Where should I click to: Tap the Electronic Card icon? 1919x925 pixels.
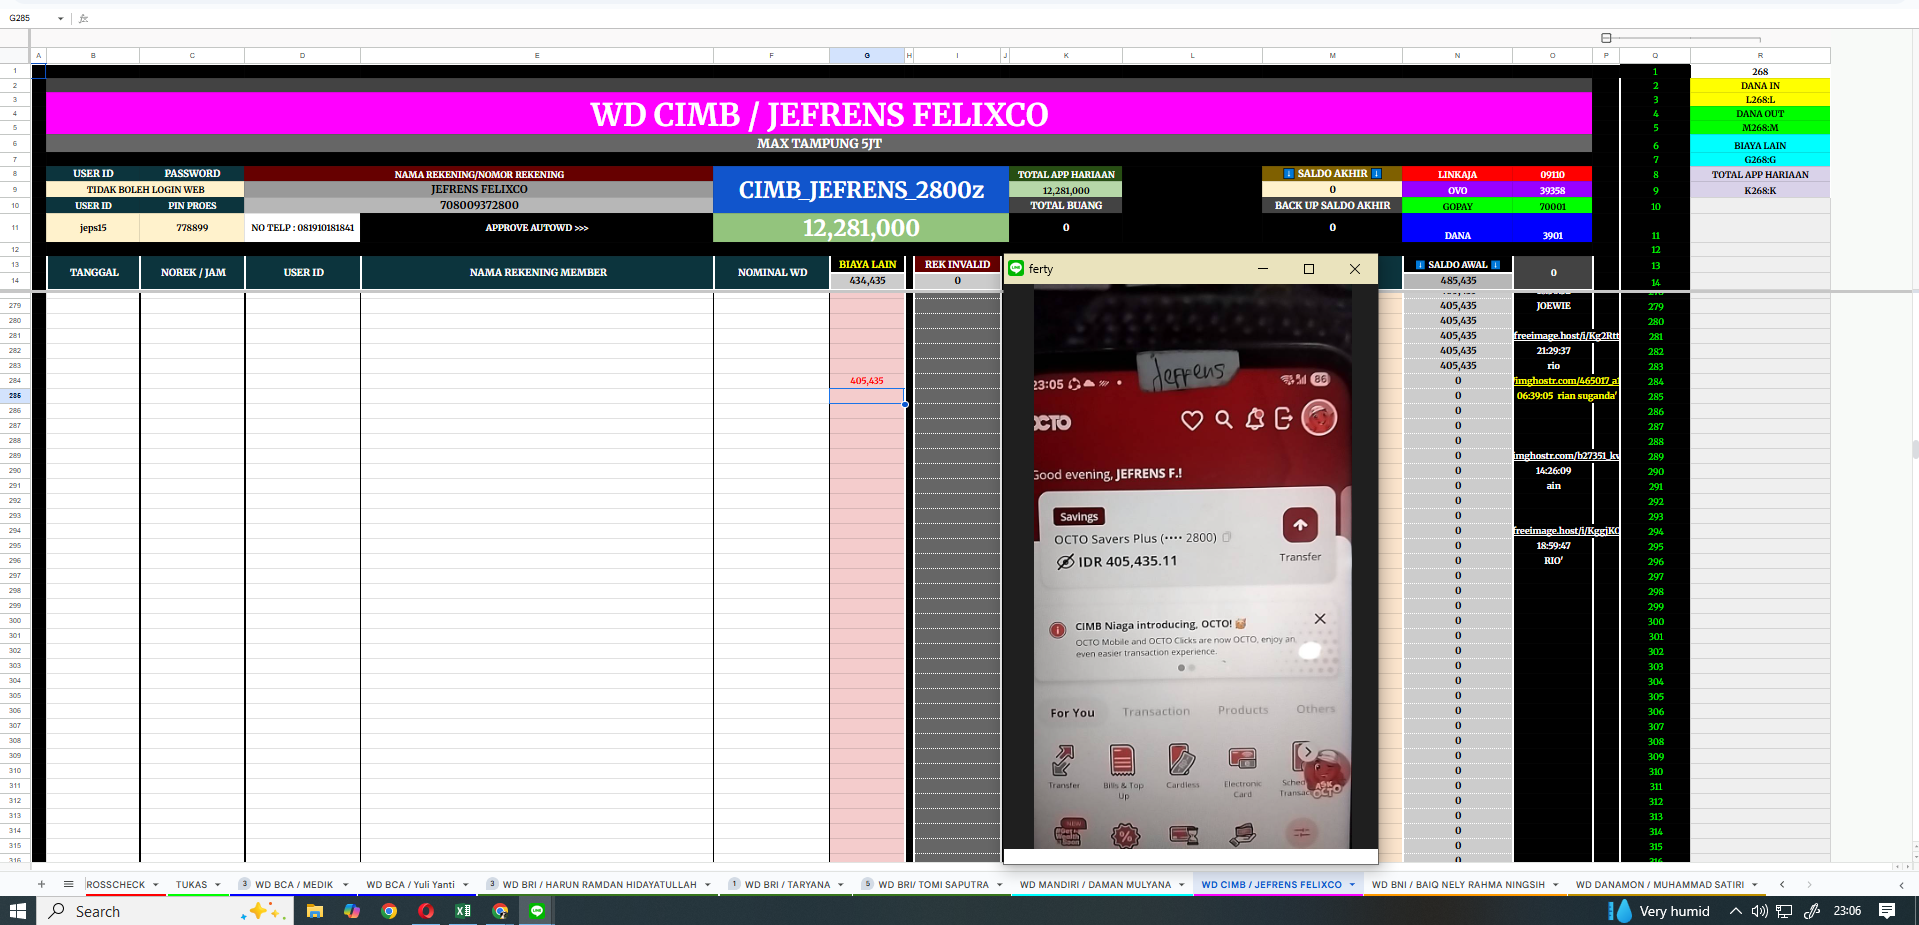1242,759
